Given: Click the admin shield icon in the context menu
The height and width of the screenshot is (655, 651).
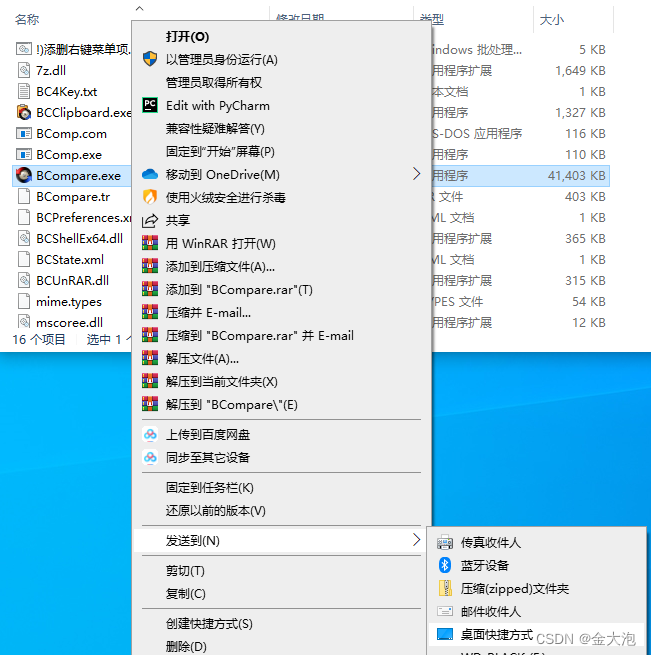Looking at the screenshot, I should (x=150, y=59).
